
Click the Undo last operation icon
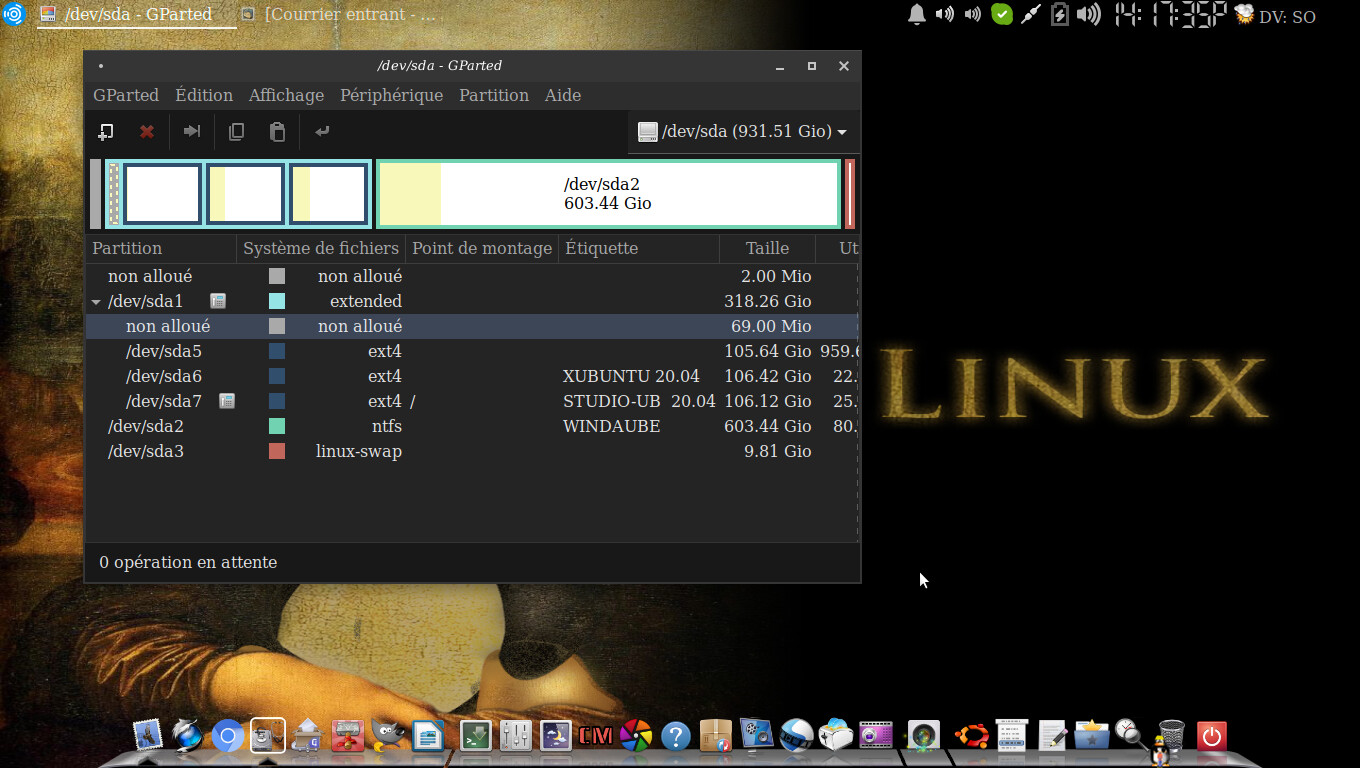[322, 131]
